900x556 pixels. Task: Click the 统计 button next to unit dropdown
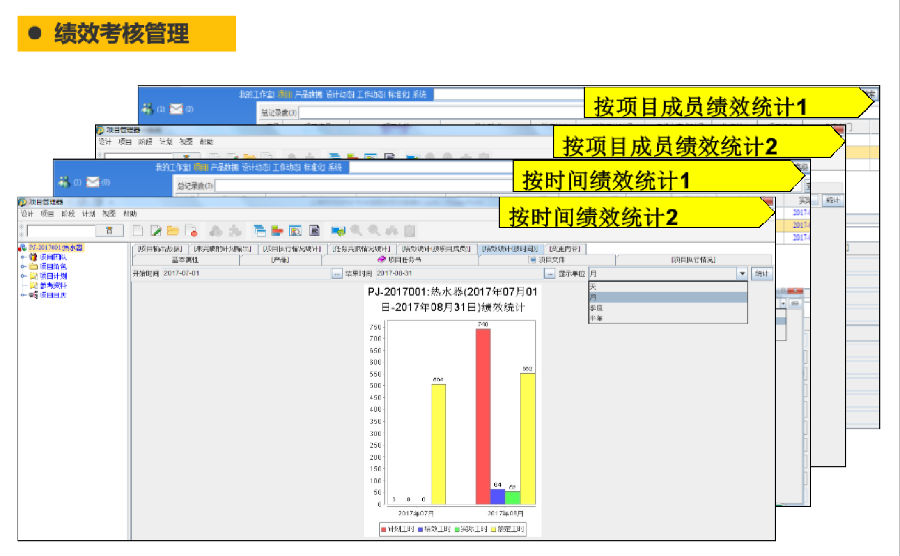762,274
